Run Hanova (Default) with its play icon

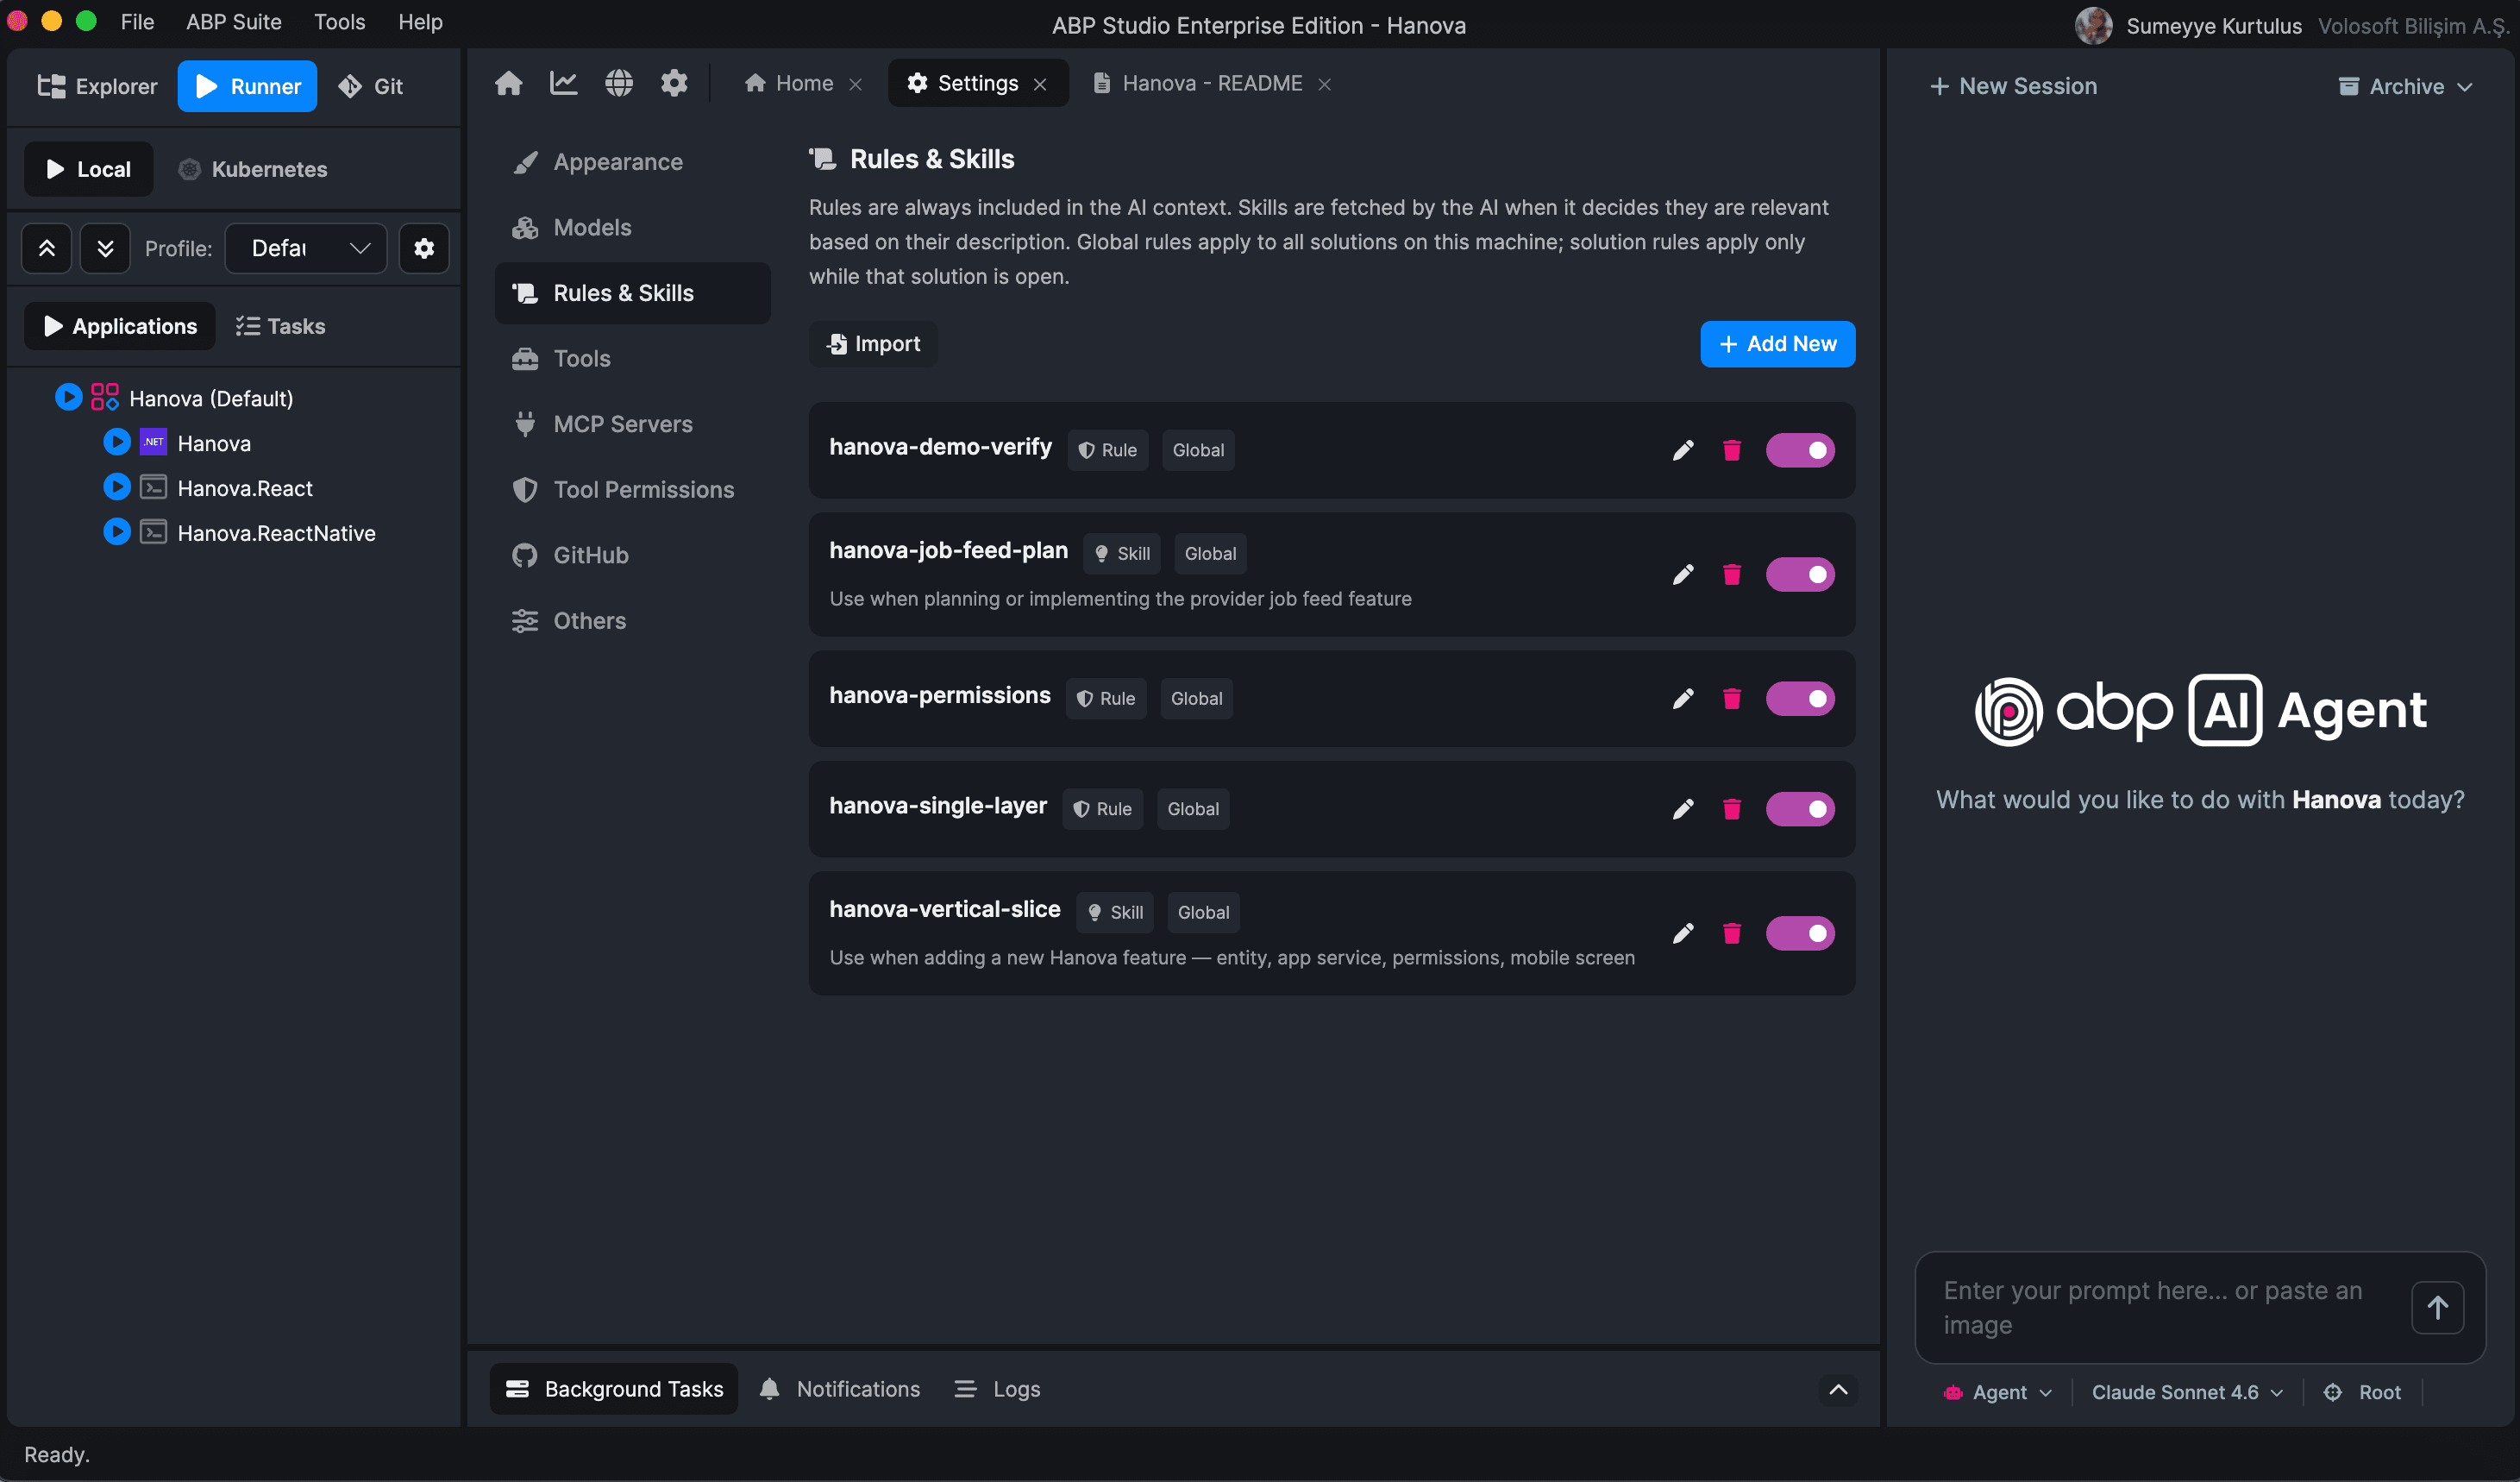pyautogui.click(x=68, y=398)
